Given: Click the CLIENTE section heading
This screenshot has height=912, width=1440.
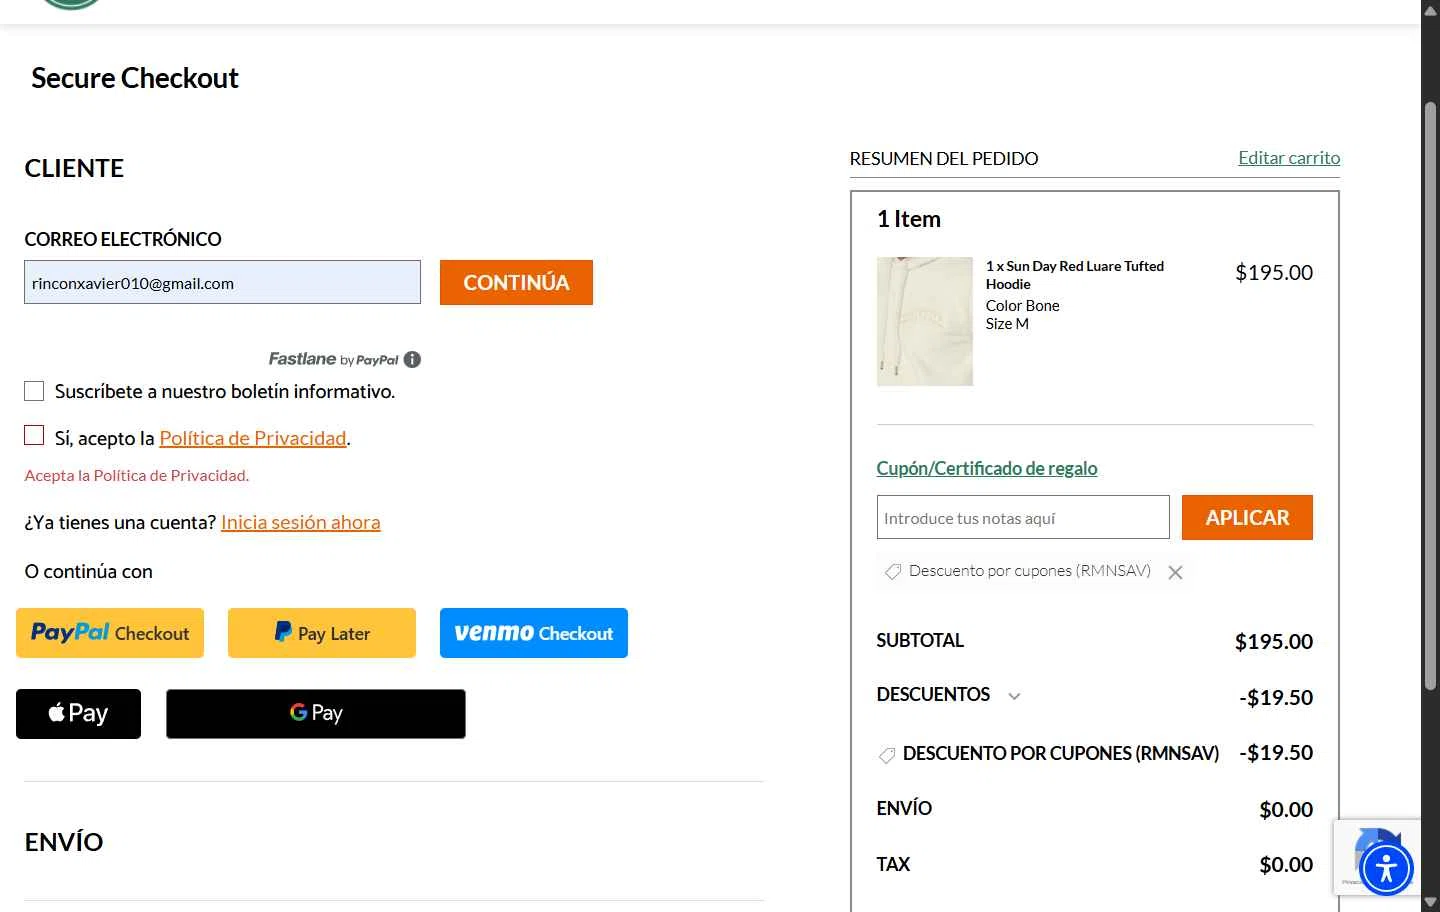Looking at the screenshot, I should point(74,168).
